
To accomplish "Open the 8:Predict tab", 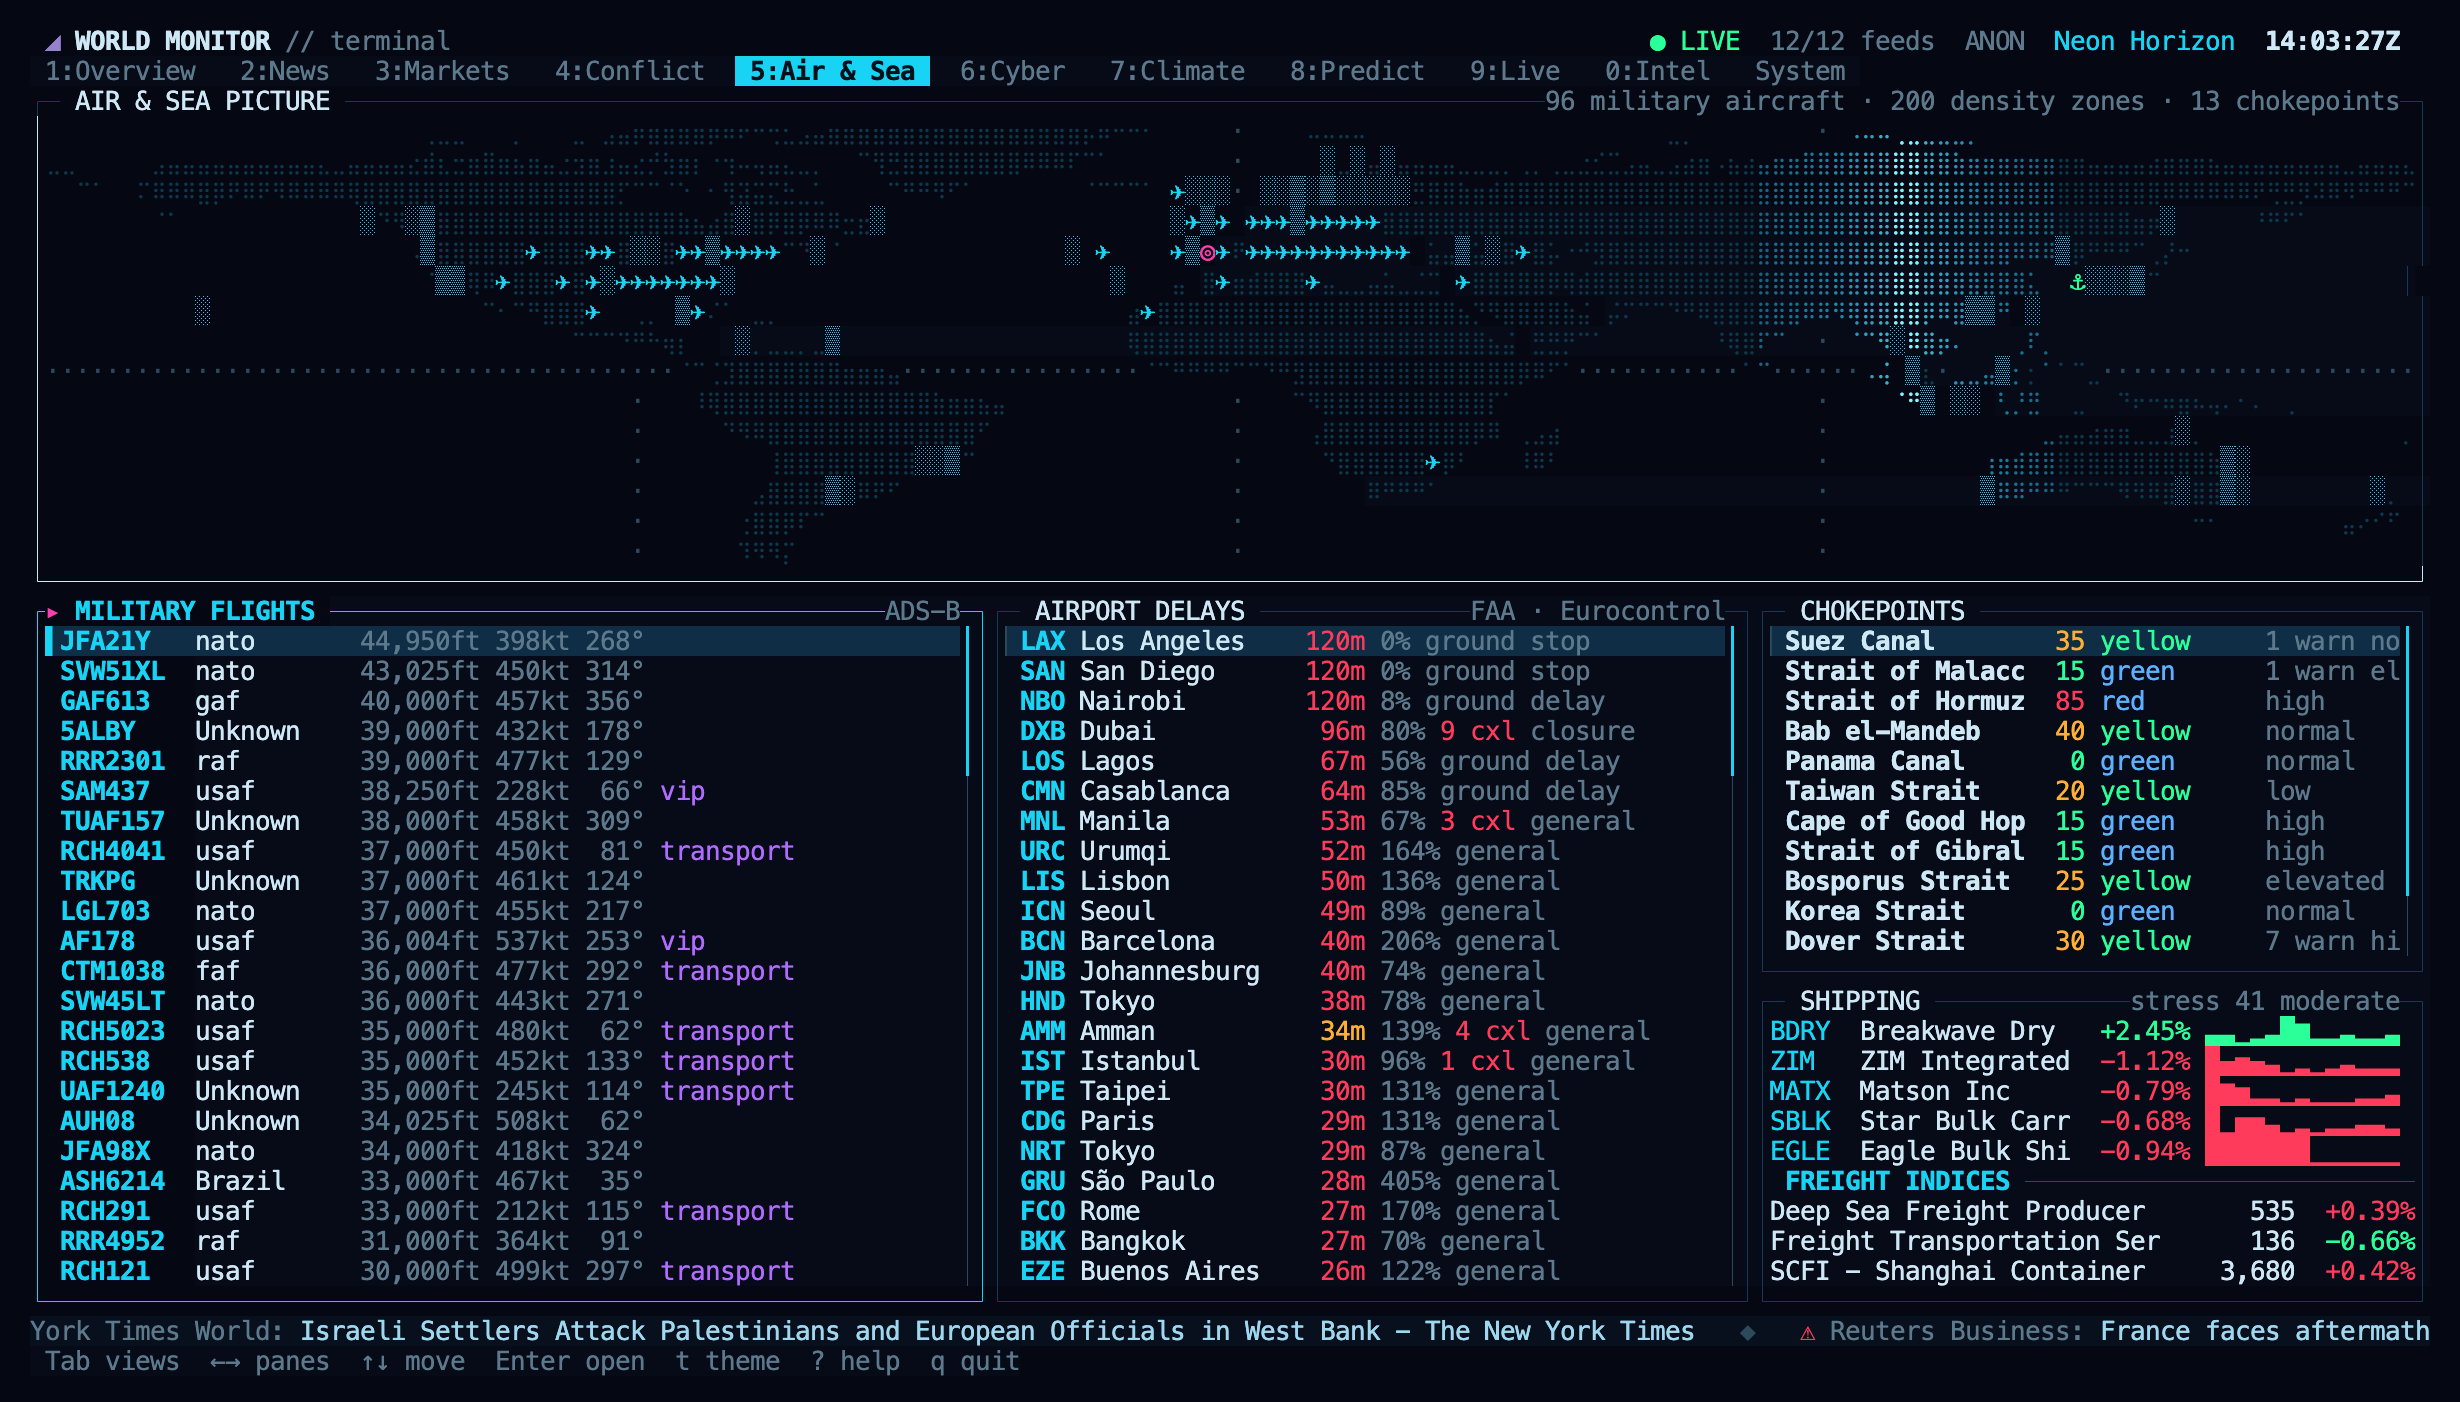I will 1357,71.
